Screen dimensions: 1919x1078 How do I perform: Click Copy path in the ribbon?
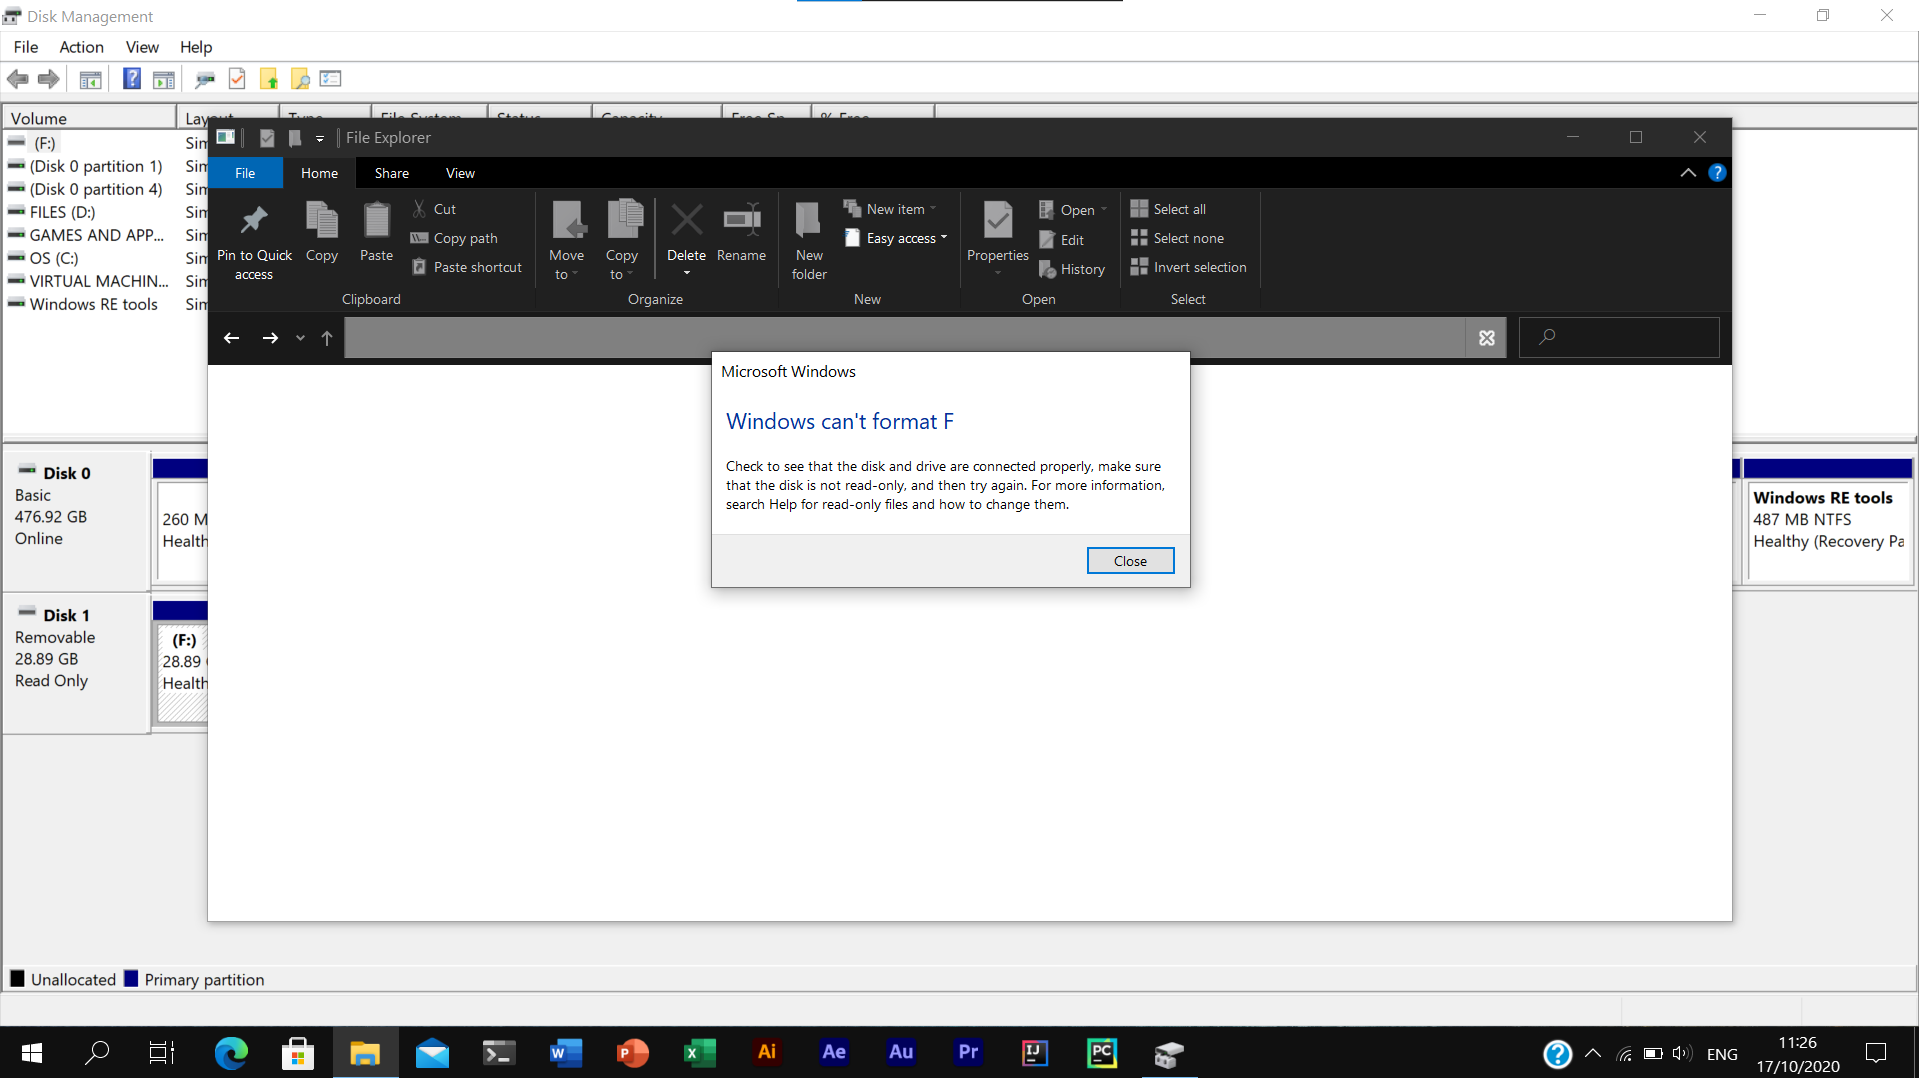[x=454, y=238]
